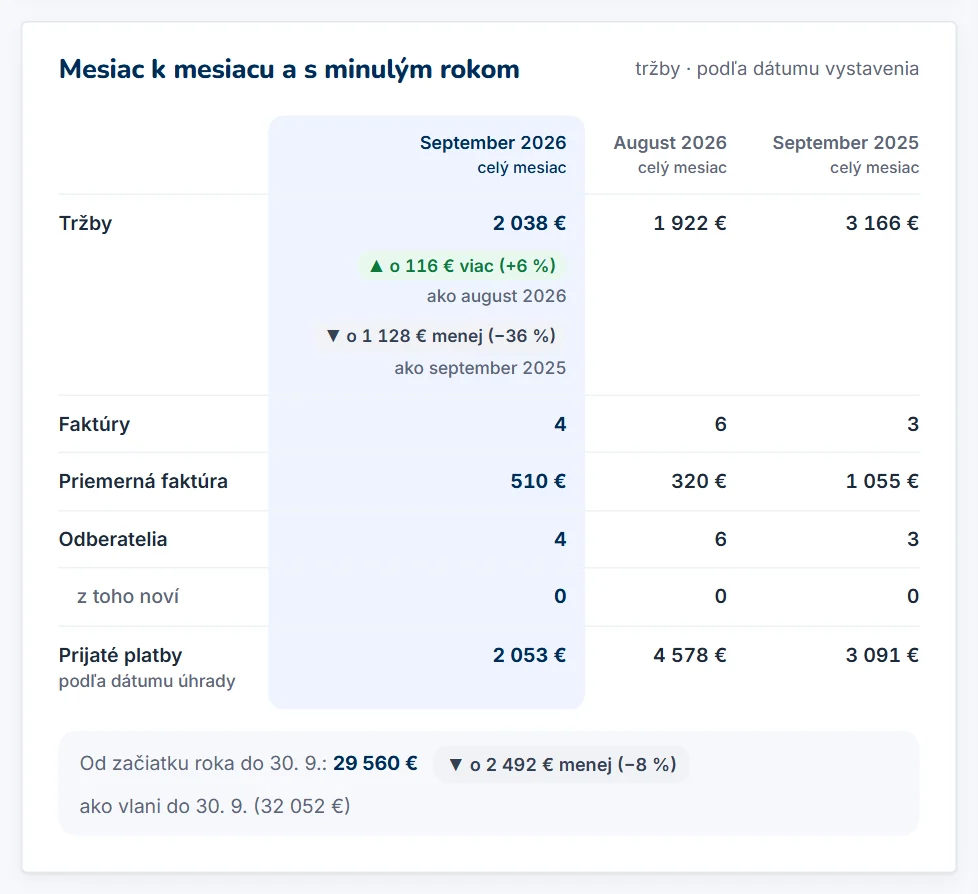The image size is (978, 894).
Task: Click Faktúry count '6' for August 2026
Action: pos(720,424)
